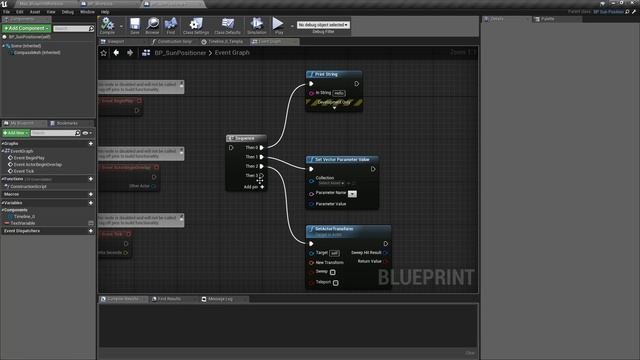Collapse the Functions section

[x=3, y=179]
